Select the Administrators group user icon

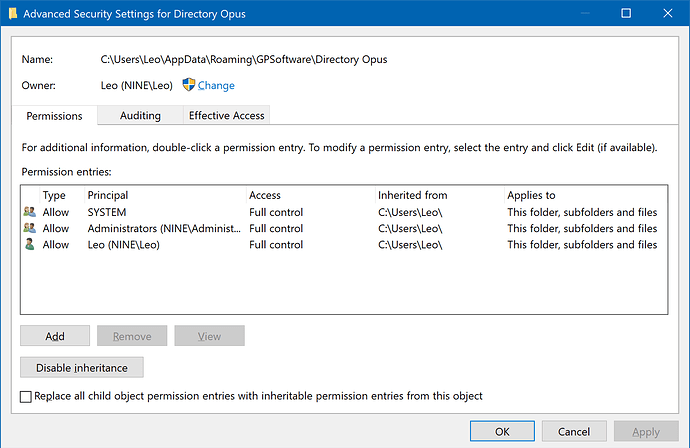pos(29,228)
